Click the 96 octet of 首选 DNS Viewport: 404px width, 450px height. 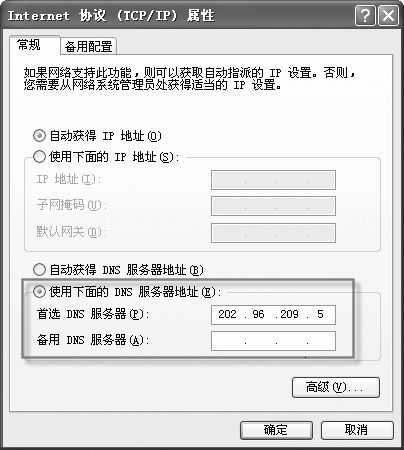[258, 314]
